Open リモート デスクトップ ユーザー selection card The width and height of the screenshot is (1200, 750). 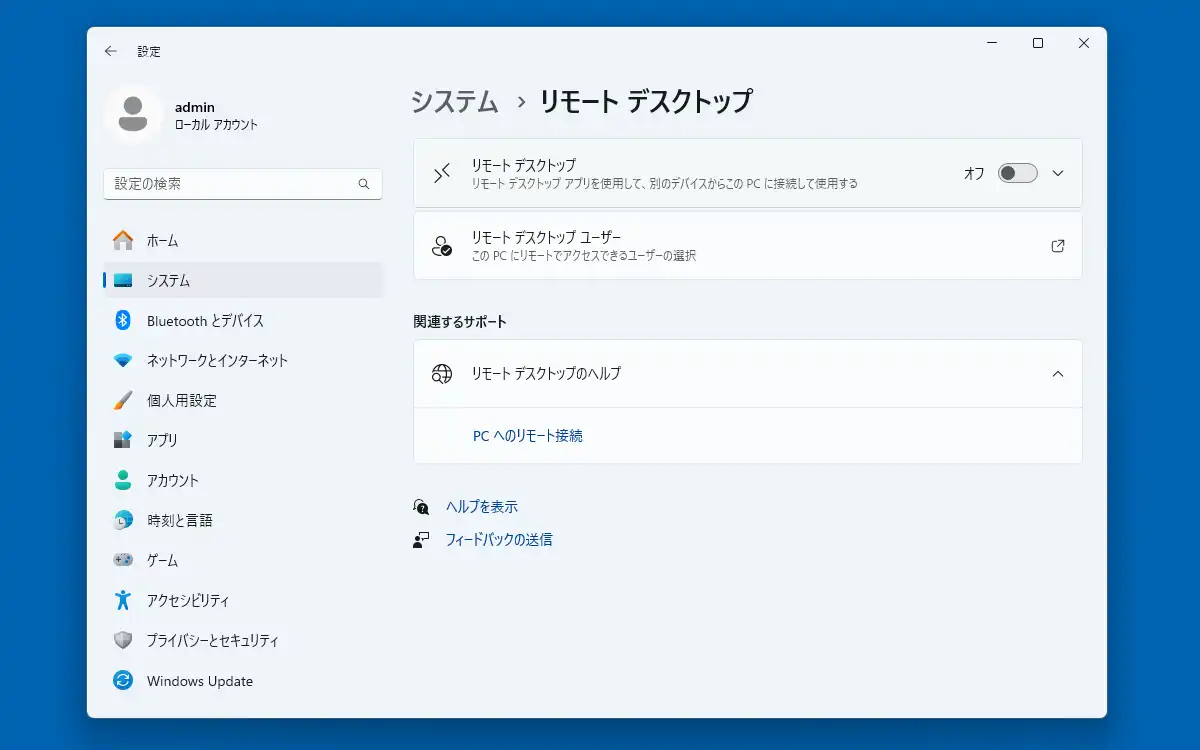pyautogui.click(x=748, y=246)
